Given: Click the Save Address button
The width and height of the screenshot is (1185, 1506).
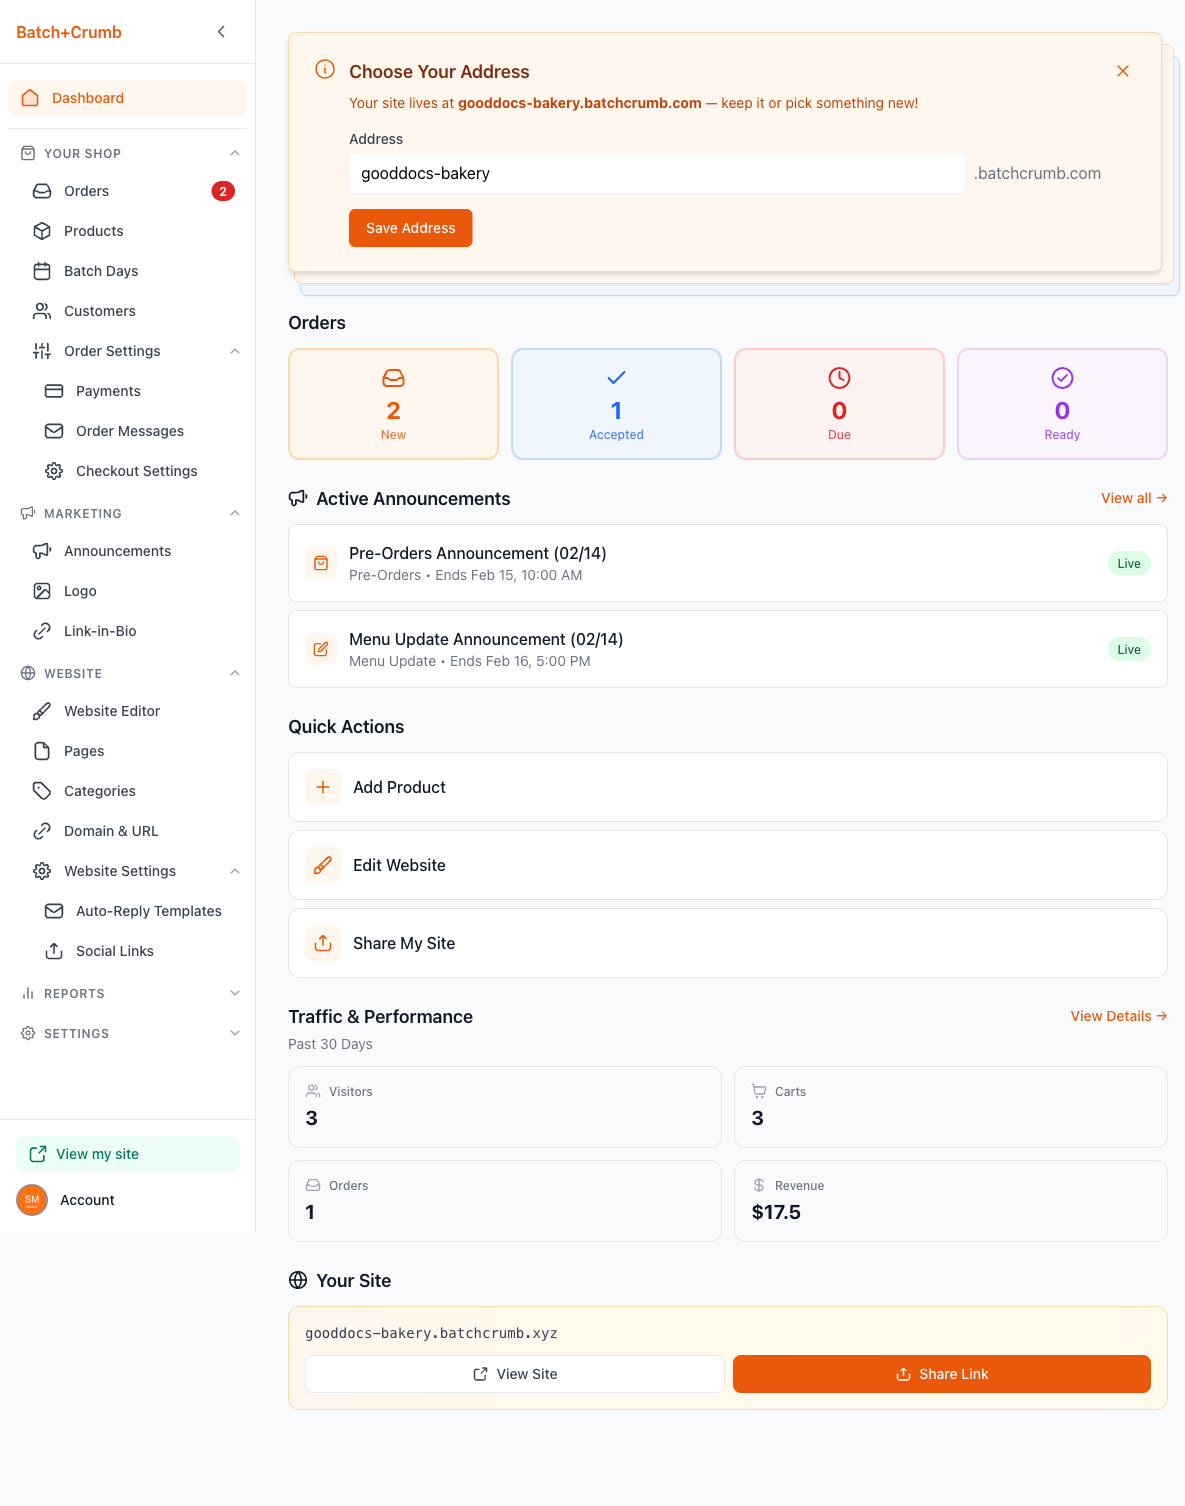Looking at the screenshot, I should point(410,228).
